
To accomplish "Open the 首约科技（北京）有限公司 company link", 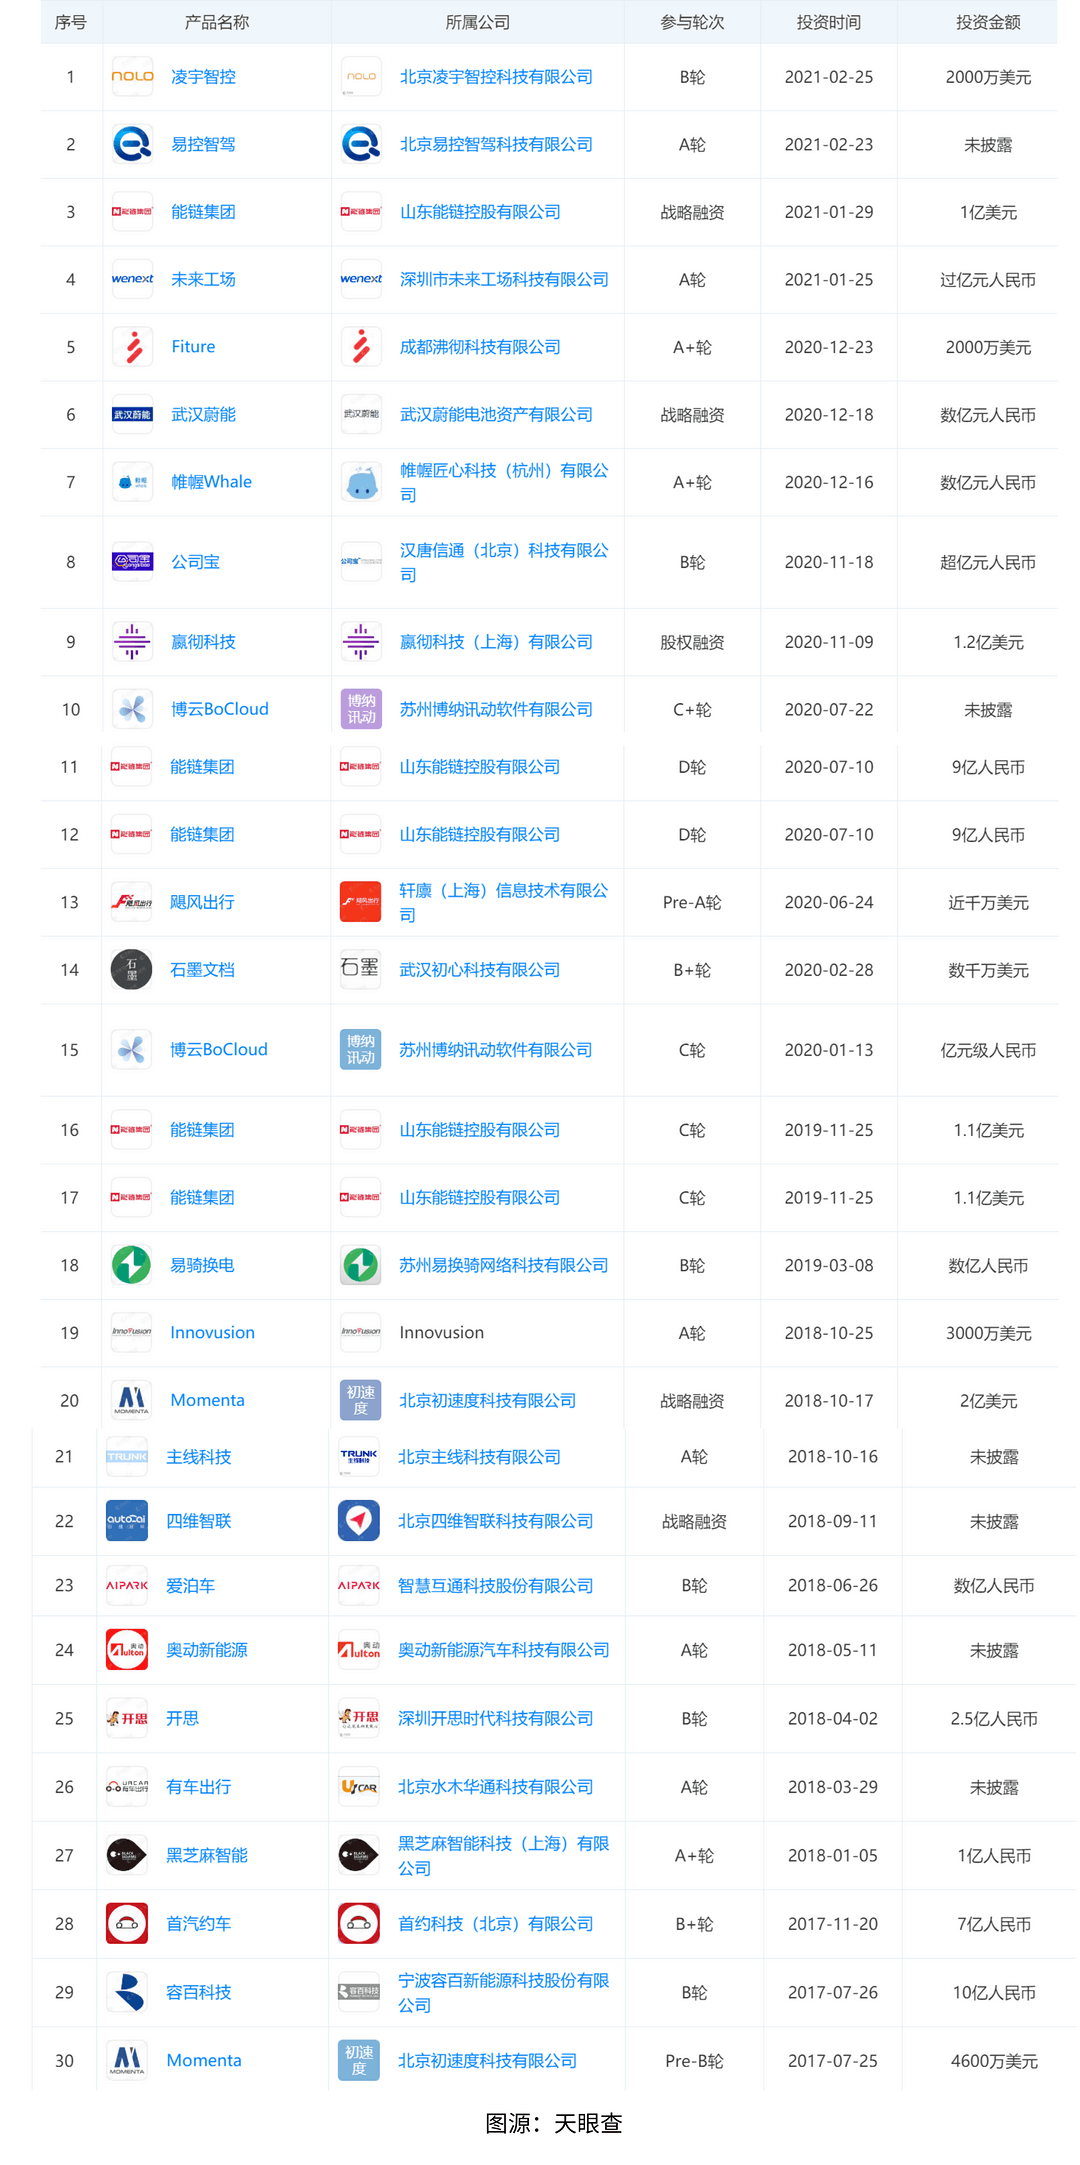I will (495, 1923).
